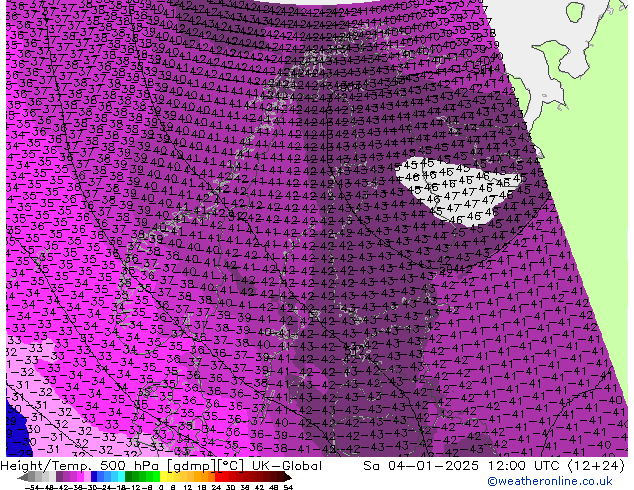The height and width of the screenshot is (490, 634).
Task: Click the dark green legend swatch near -18
Action: [129, 477]
